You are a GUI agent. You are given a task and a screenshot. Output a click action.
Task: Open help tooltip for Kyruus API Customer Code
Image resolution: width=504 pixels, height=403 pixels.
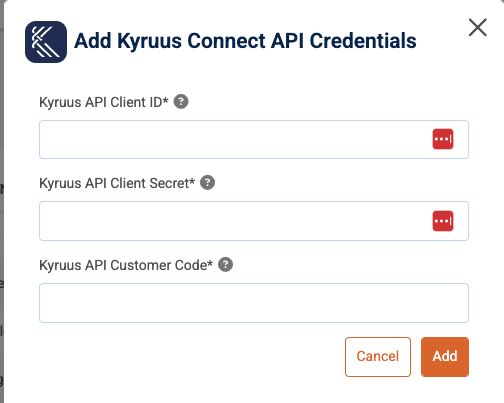225,265
